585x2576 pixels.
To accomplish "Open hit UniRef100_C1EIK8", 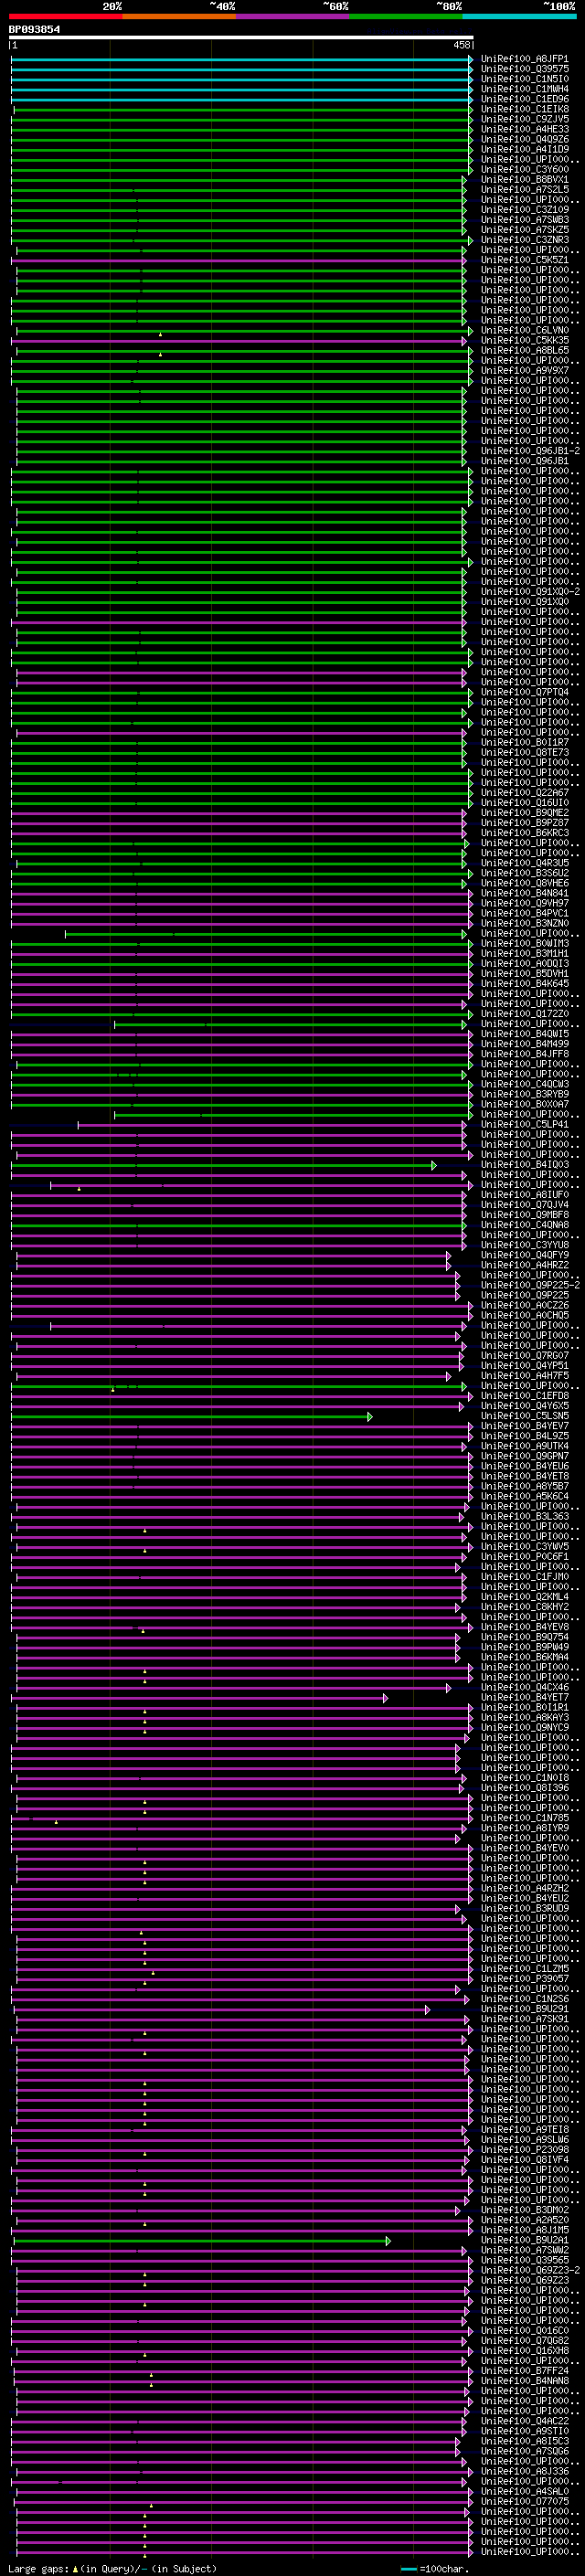I will click(525, 109).
